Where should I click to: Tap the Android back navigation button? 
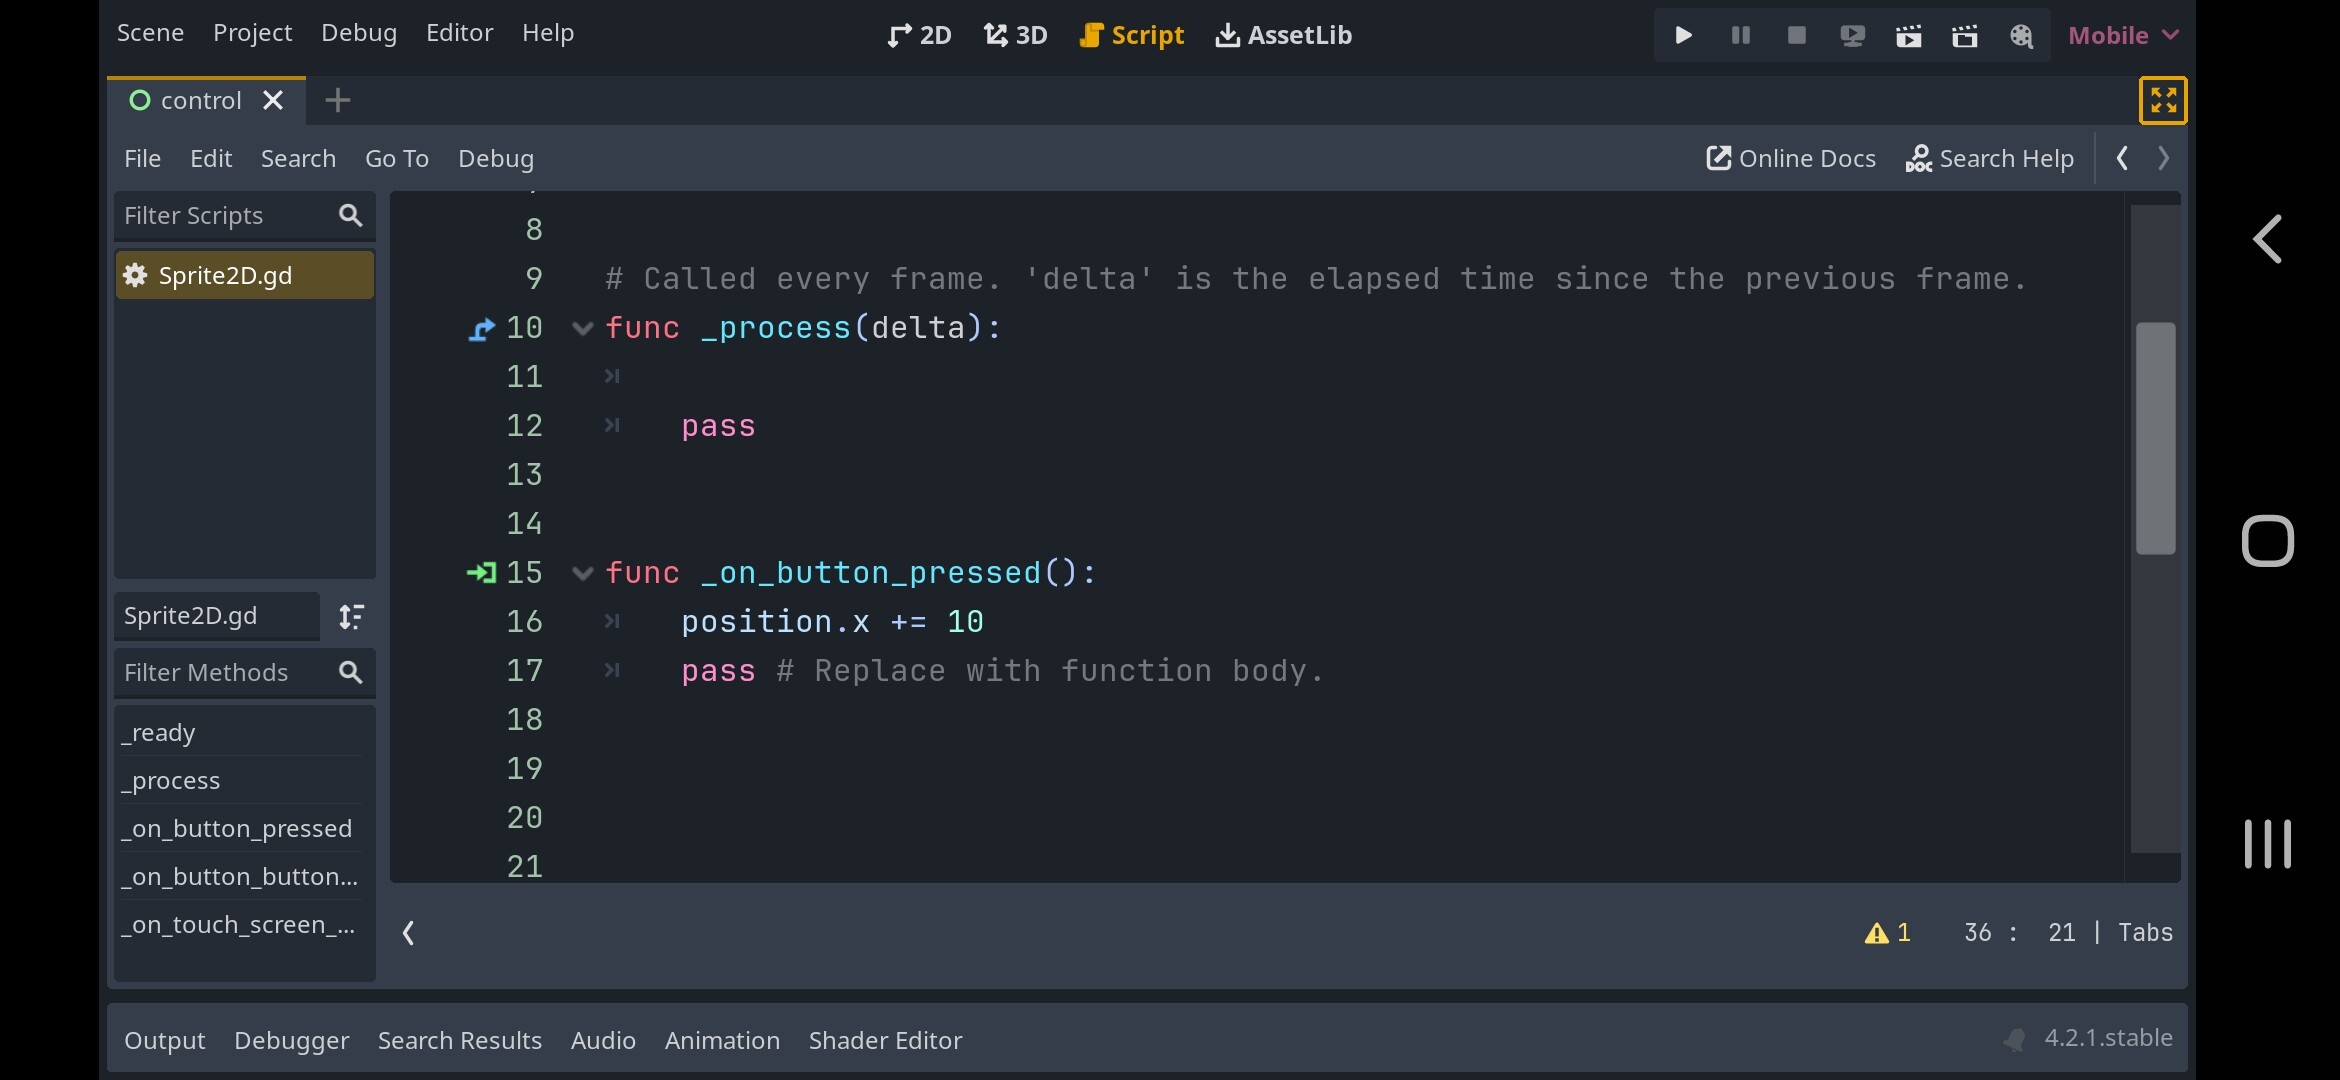(2267, 239)
